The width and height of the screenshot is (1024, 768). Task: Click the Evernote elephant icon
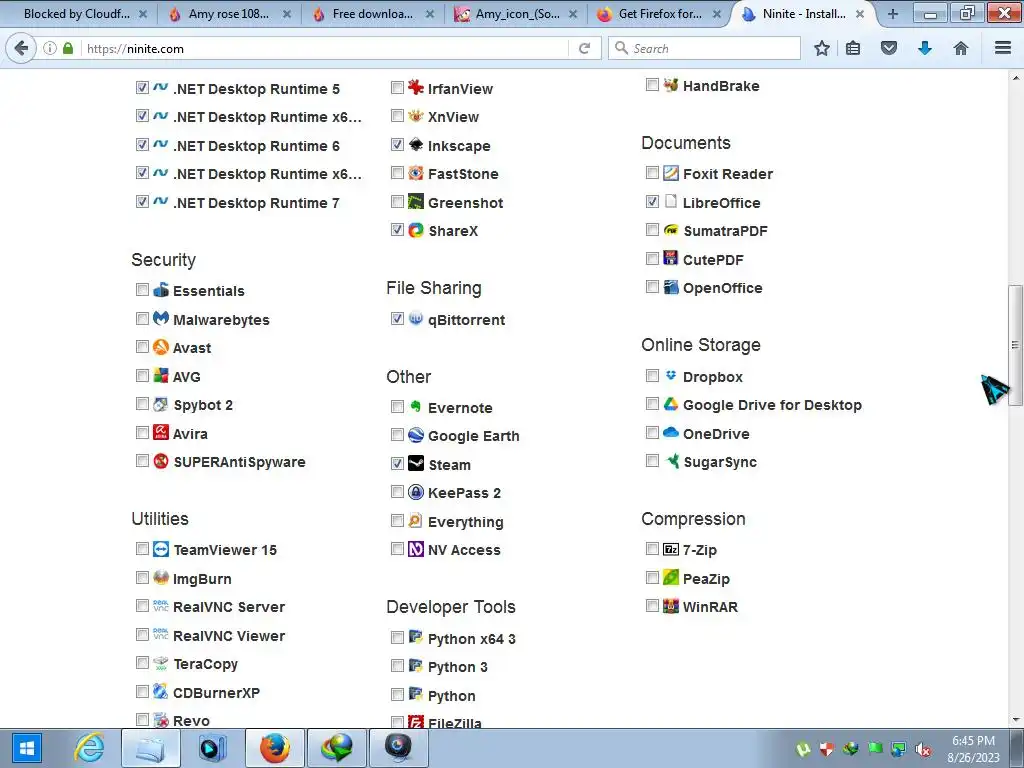click(416, 407)
